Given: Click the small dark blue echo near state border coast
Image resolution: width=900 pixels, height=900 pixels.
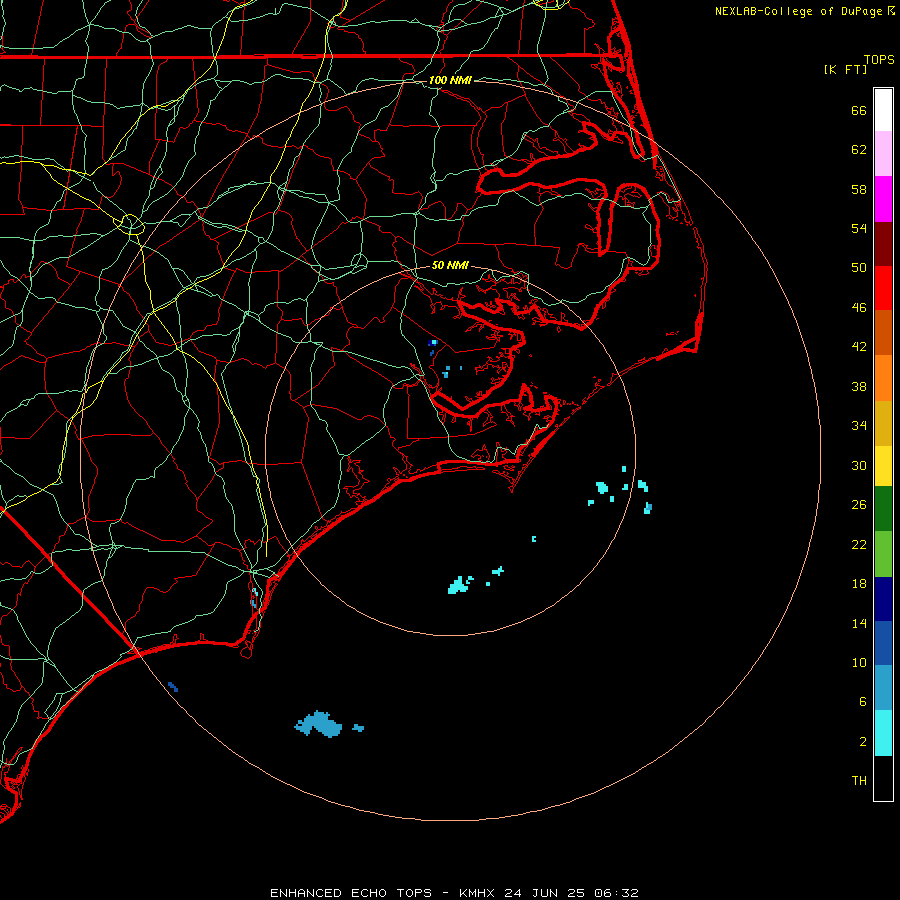Looking at the screenshot, I should tap(173, 686).
